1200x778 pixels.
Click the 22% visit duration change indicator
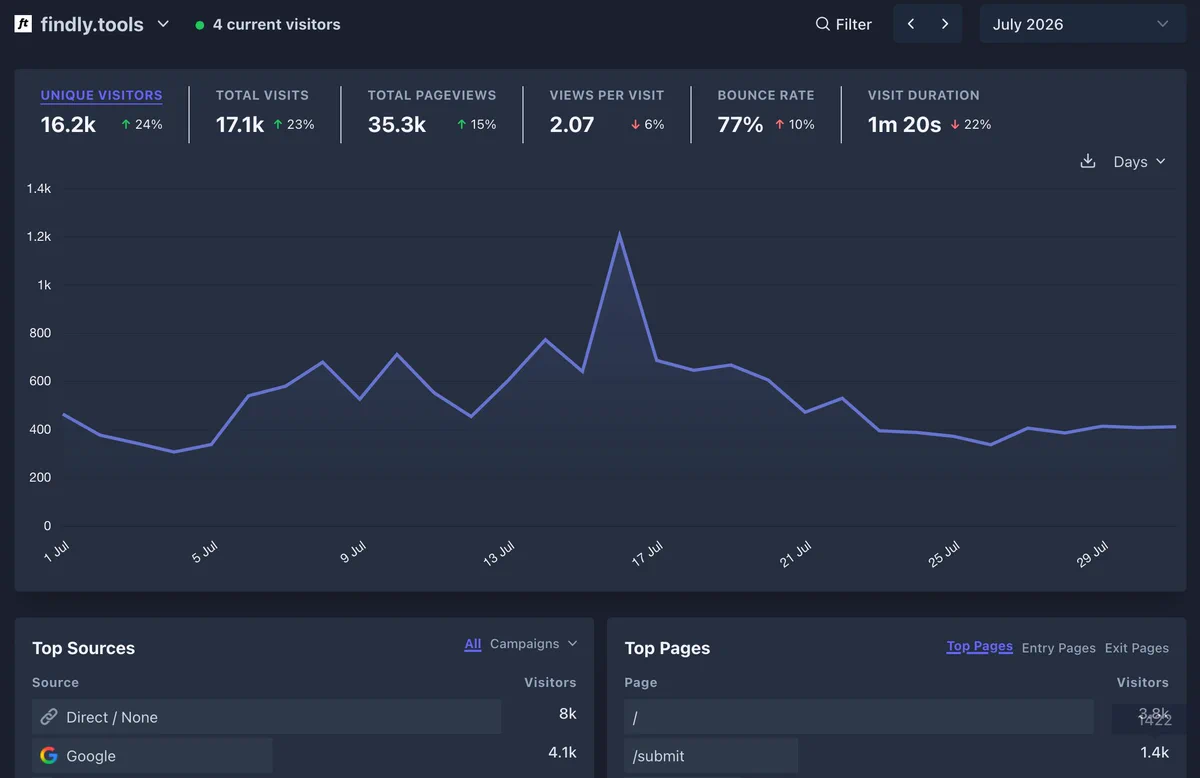[971, 125]
